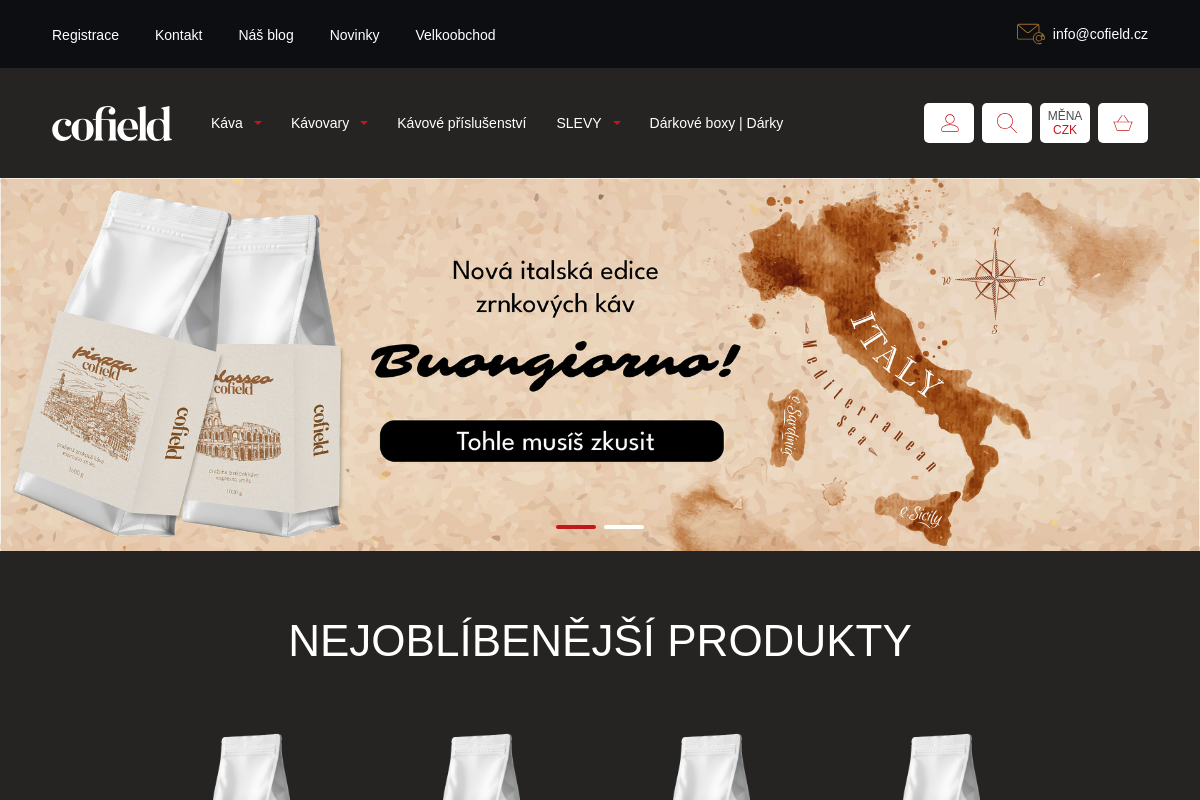Switch to the second white carousel indicator
Screen dimensions: 1200x800
click(624, 527)
